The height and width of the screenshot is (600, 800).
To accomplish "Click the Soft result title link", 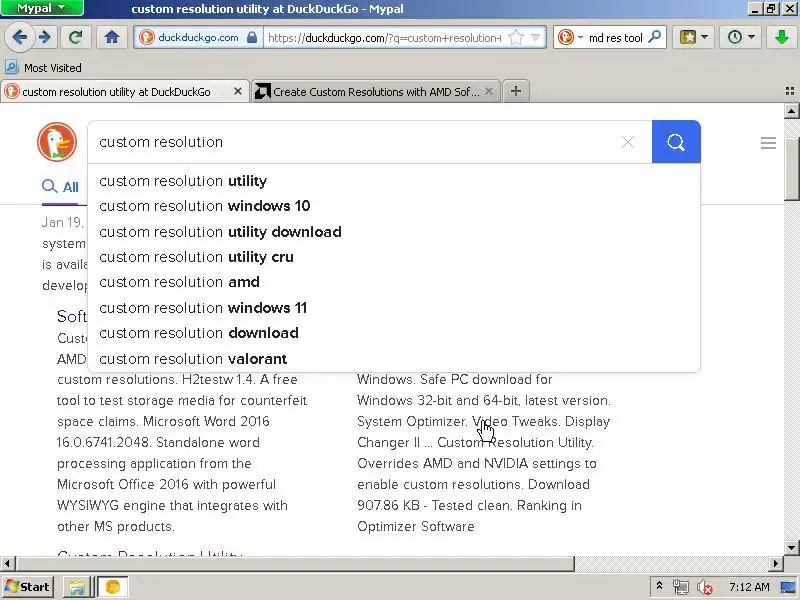I will [x=72, y=316].
